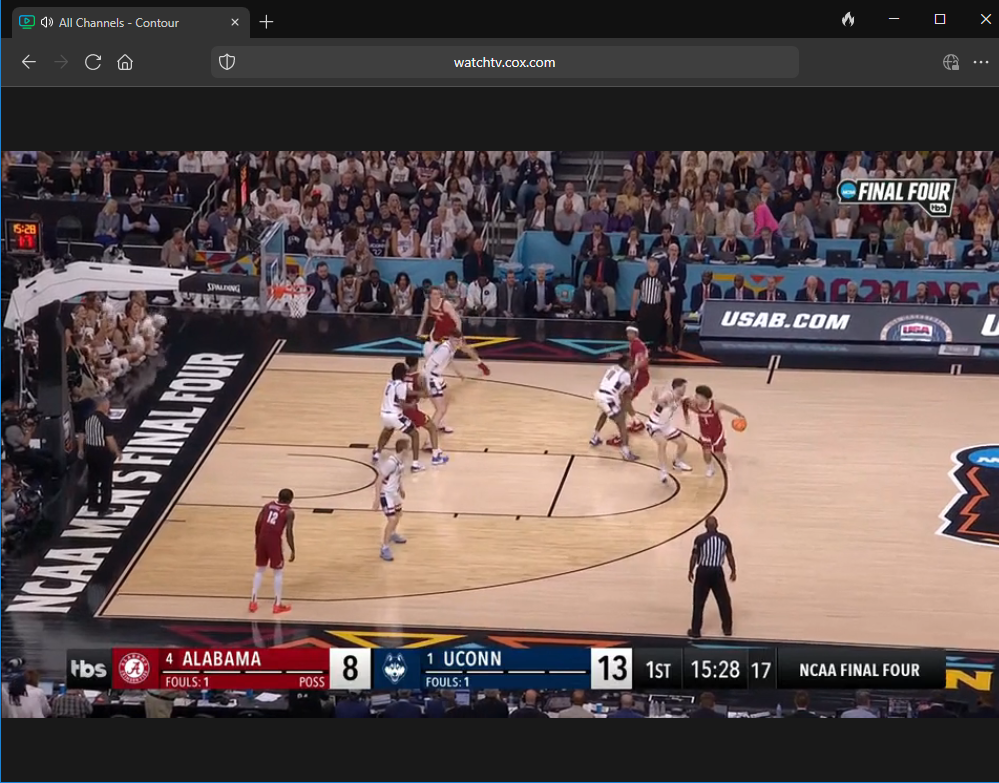999x783 pixels.
Task: Click the 15:28 game clock
Action: (x=715, y=670)
